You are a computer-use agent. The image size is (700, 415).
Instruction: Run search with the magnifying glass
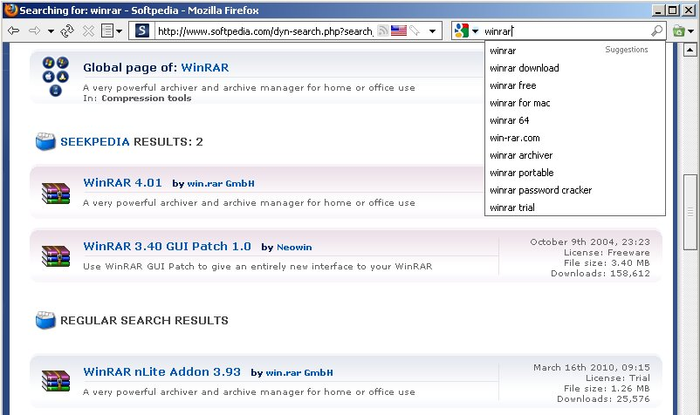pyautogui.click(x=657, y=31)
